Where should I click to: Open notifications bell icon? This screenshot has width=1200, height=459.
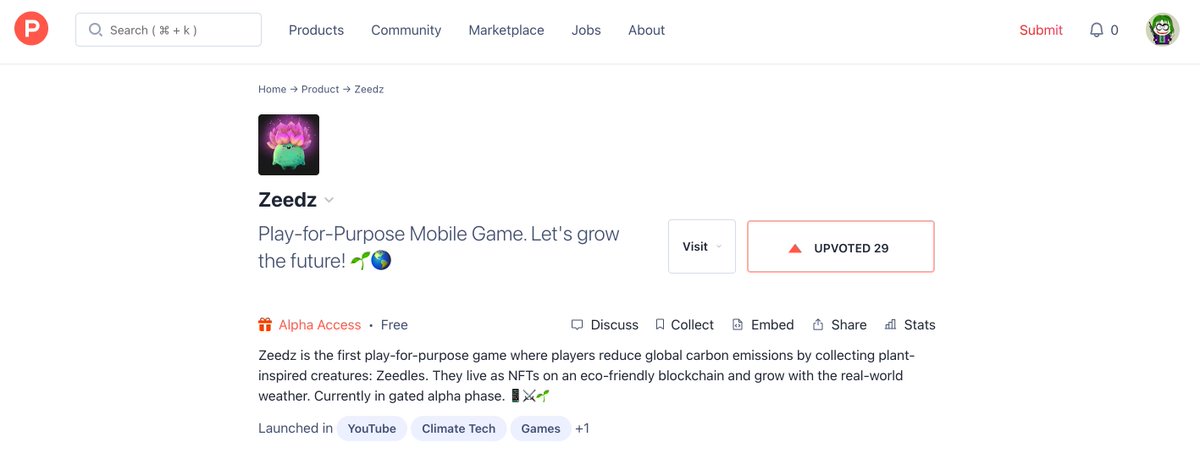click(x=1096, y=30)
